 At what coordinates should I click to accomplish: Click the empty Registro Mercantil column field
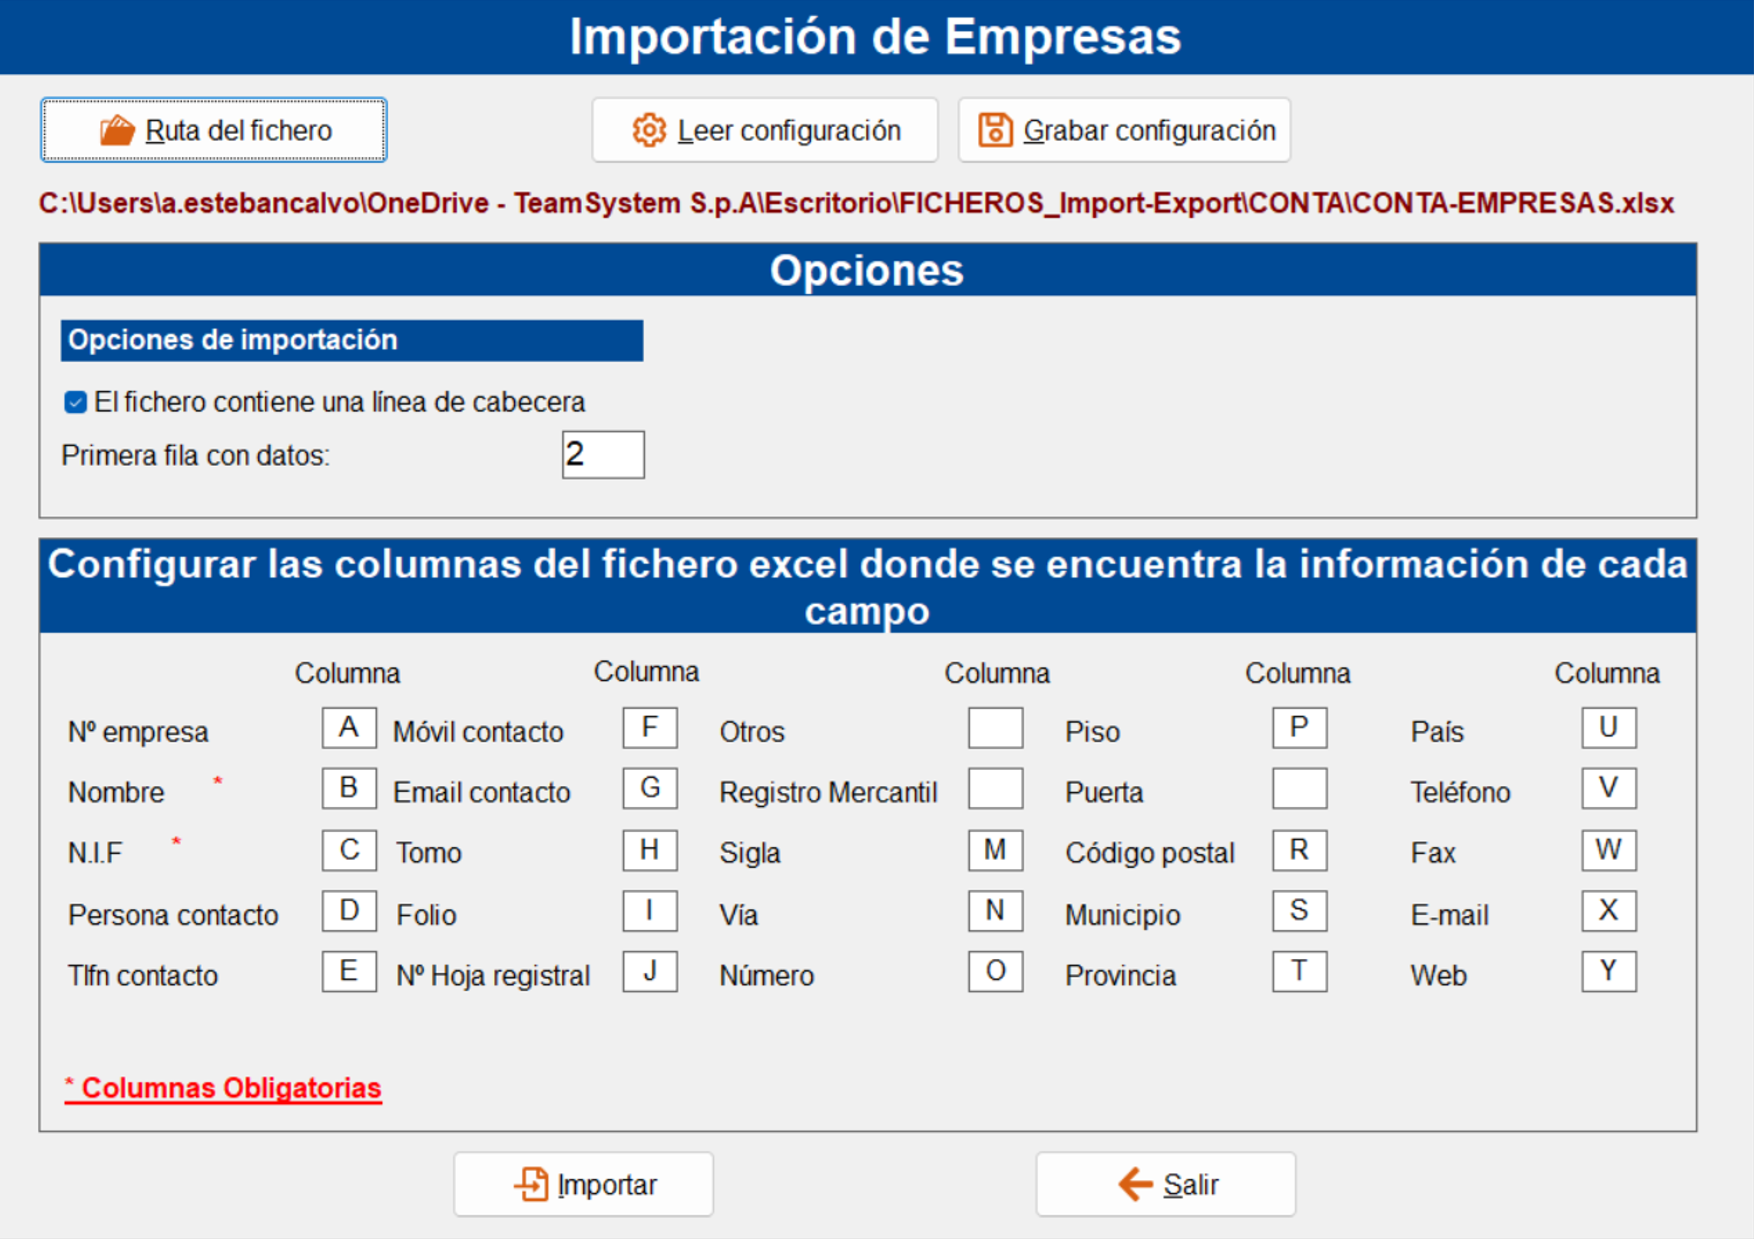(996, 788)
